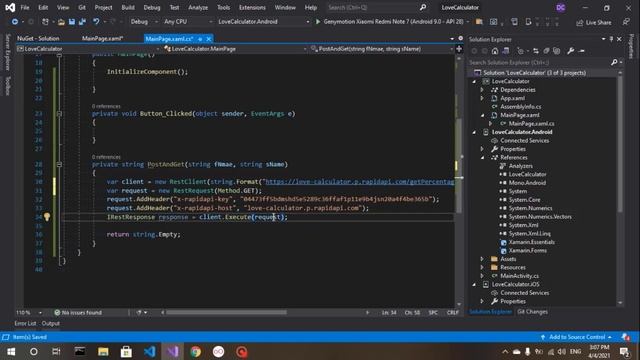Screen dimensions: 640x360
Task: Click the Navigate Backward toolbar icon
Action: pyautogui.click(x=15, y=22)
